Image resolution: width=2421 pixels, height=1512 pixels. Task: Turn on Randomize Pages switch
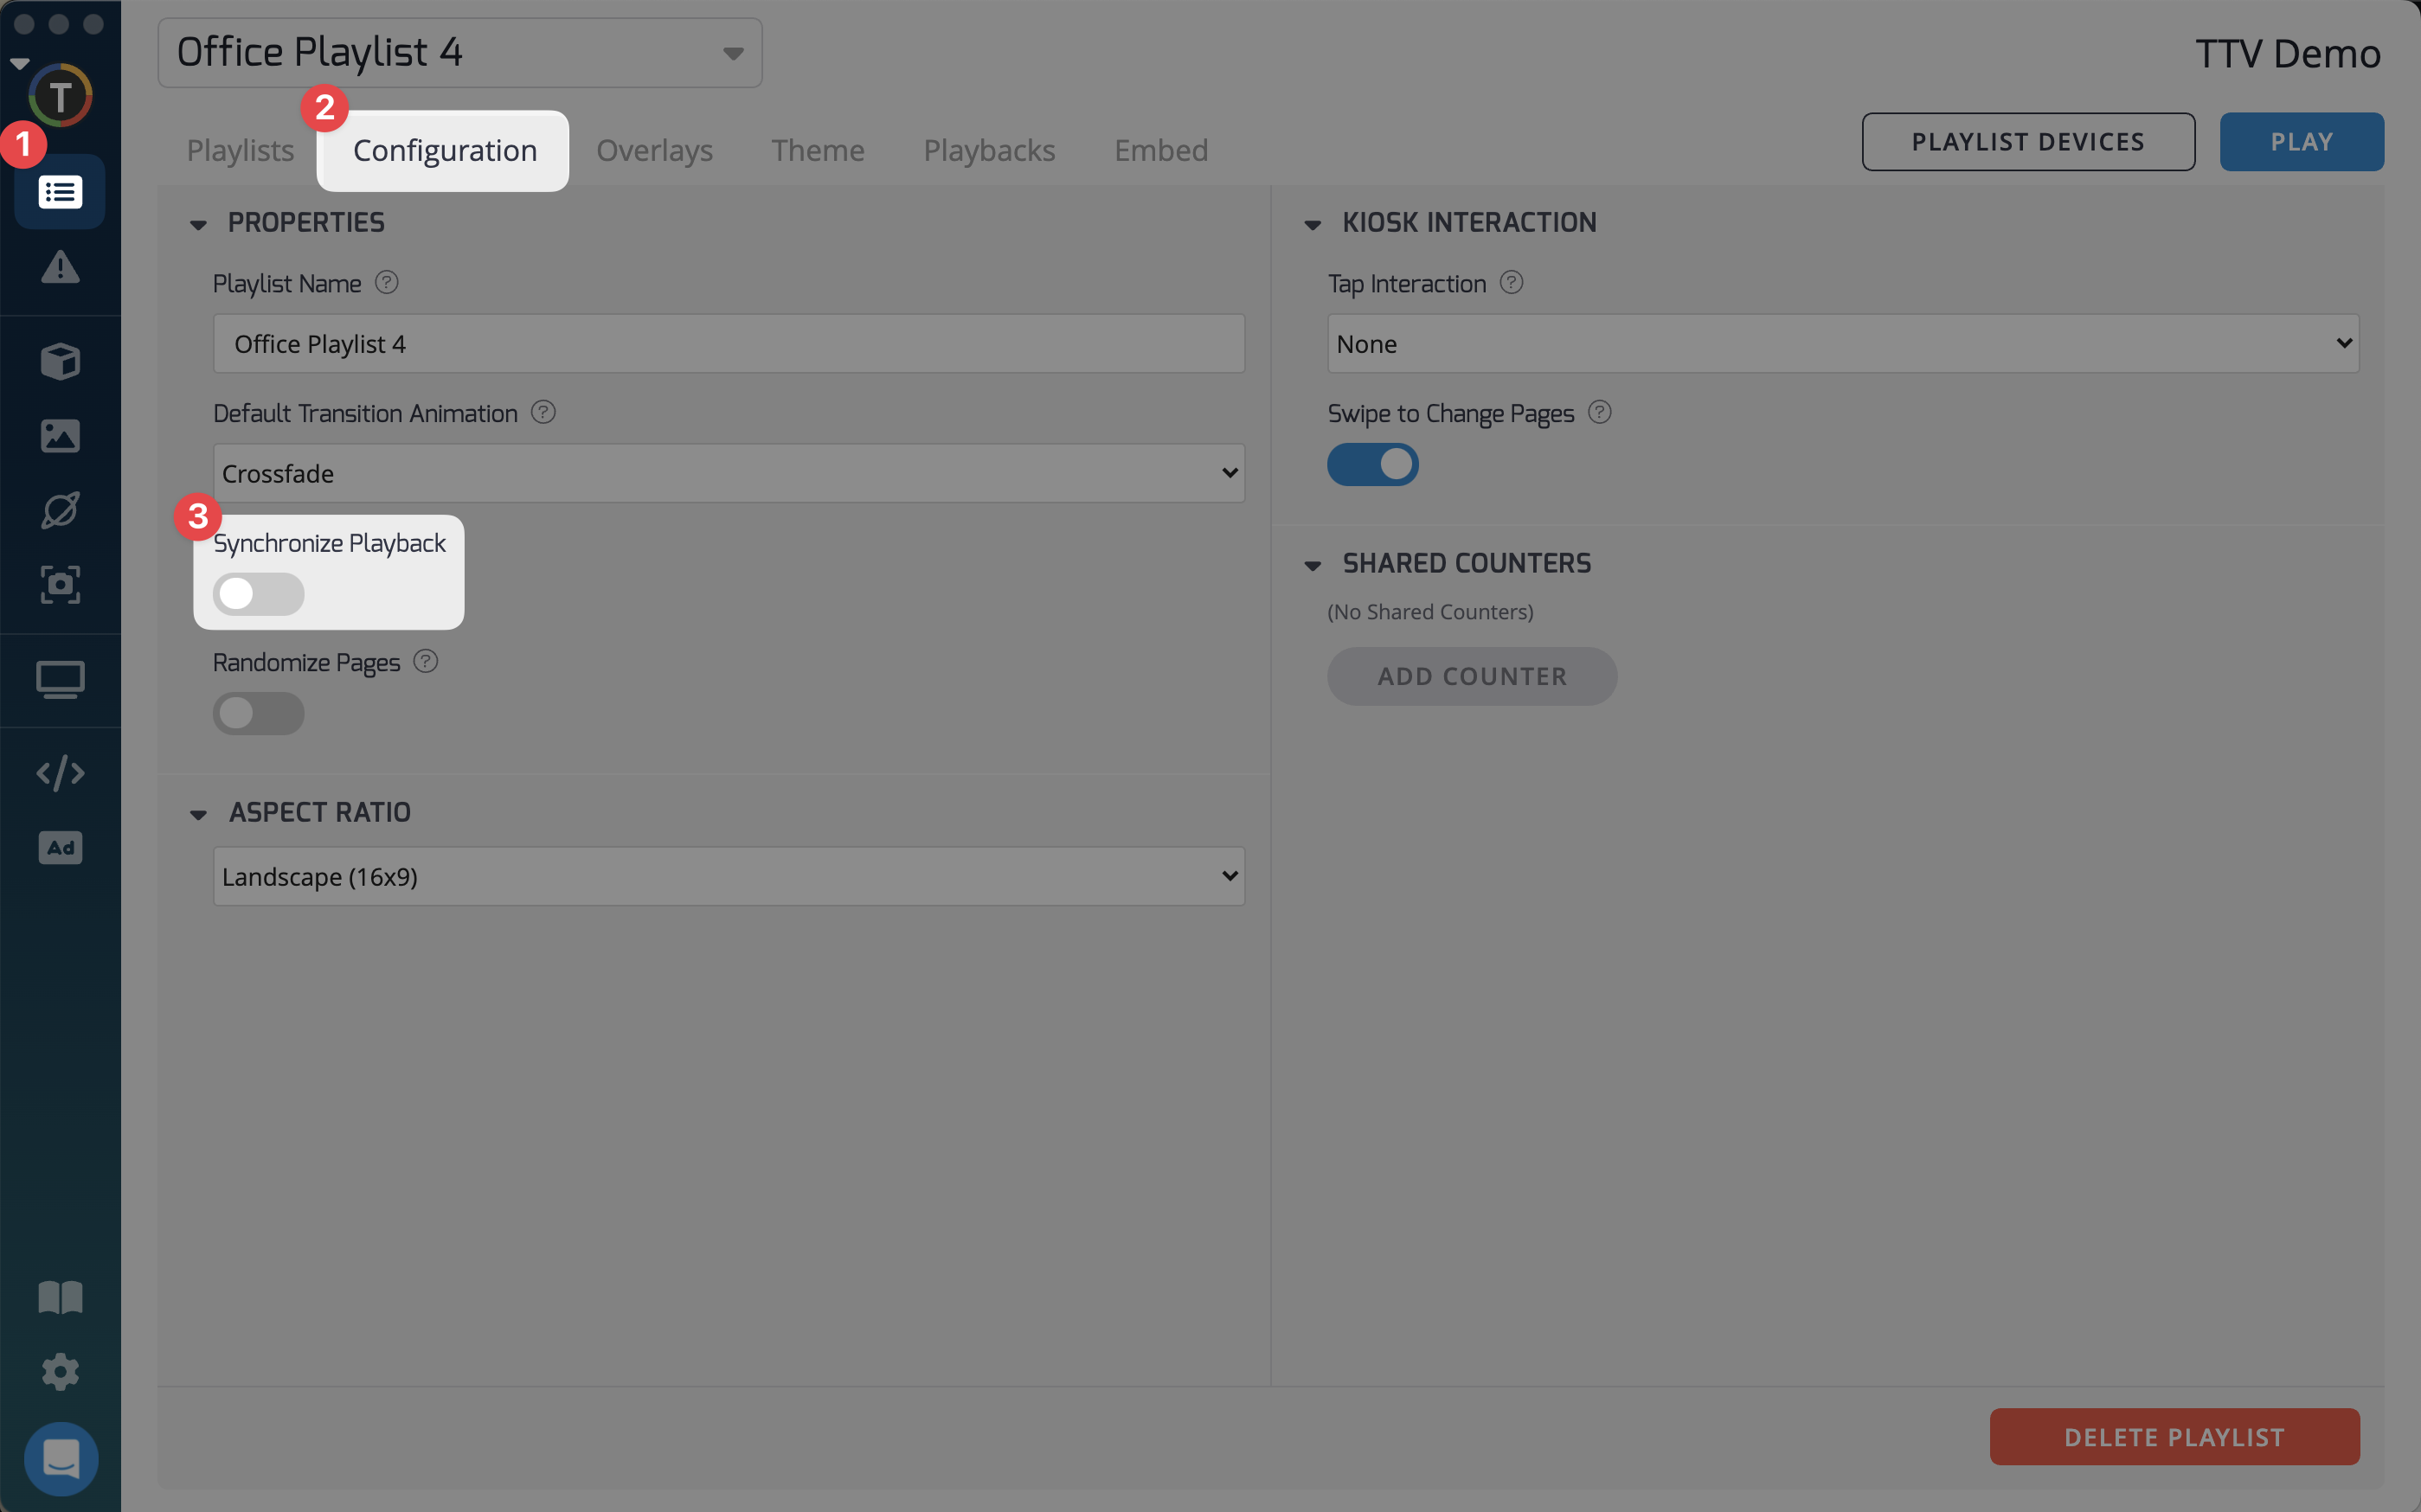[x=258, y=714]
